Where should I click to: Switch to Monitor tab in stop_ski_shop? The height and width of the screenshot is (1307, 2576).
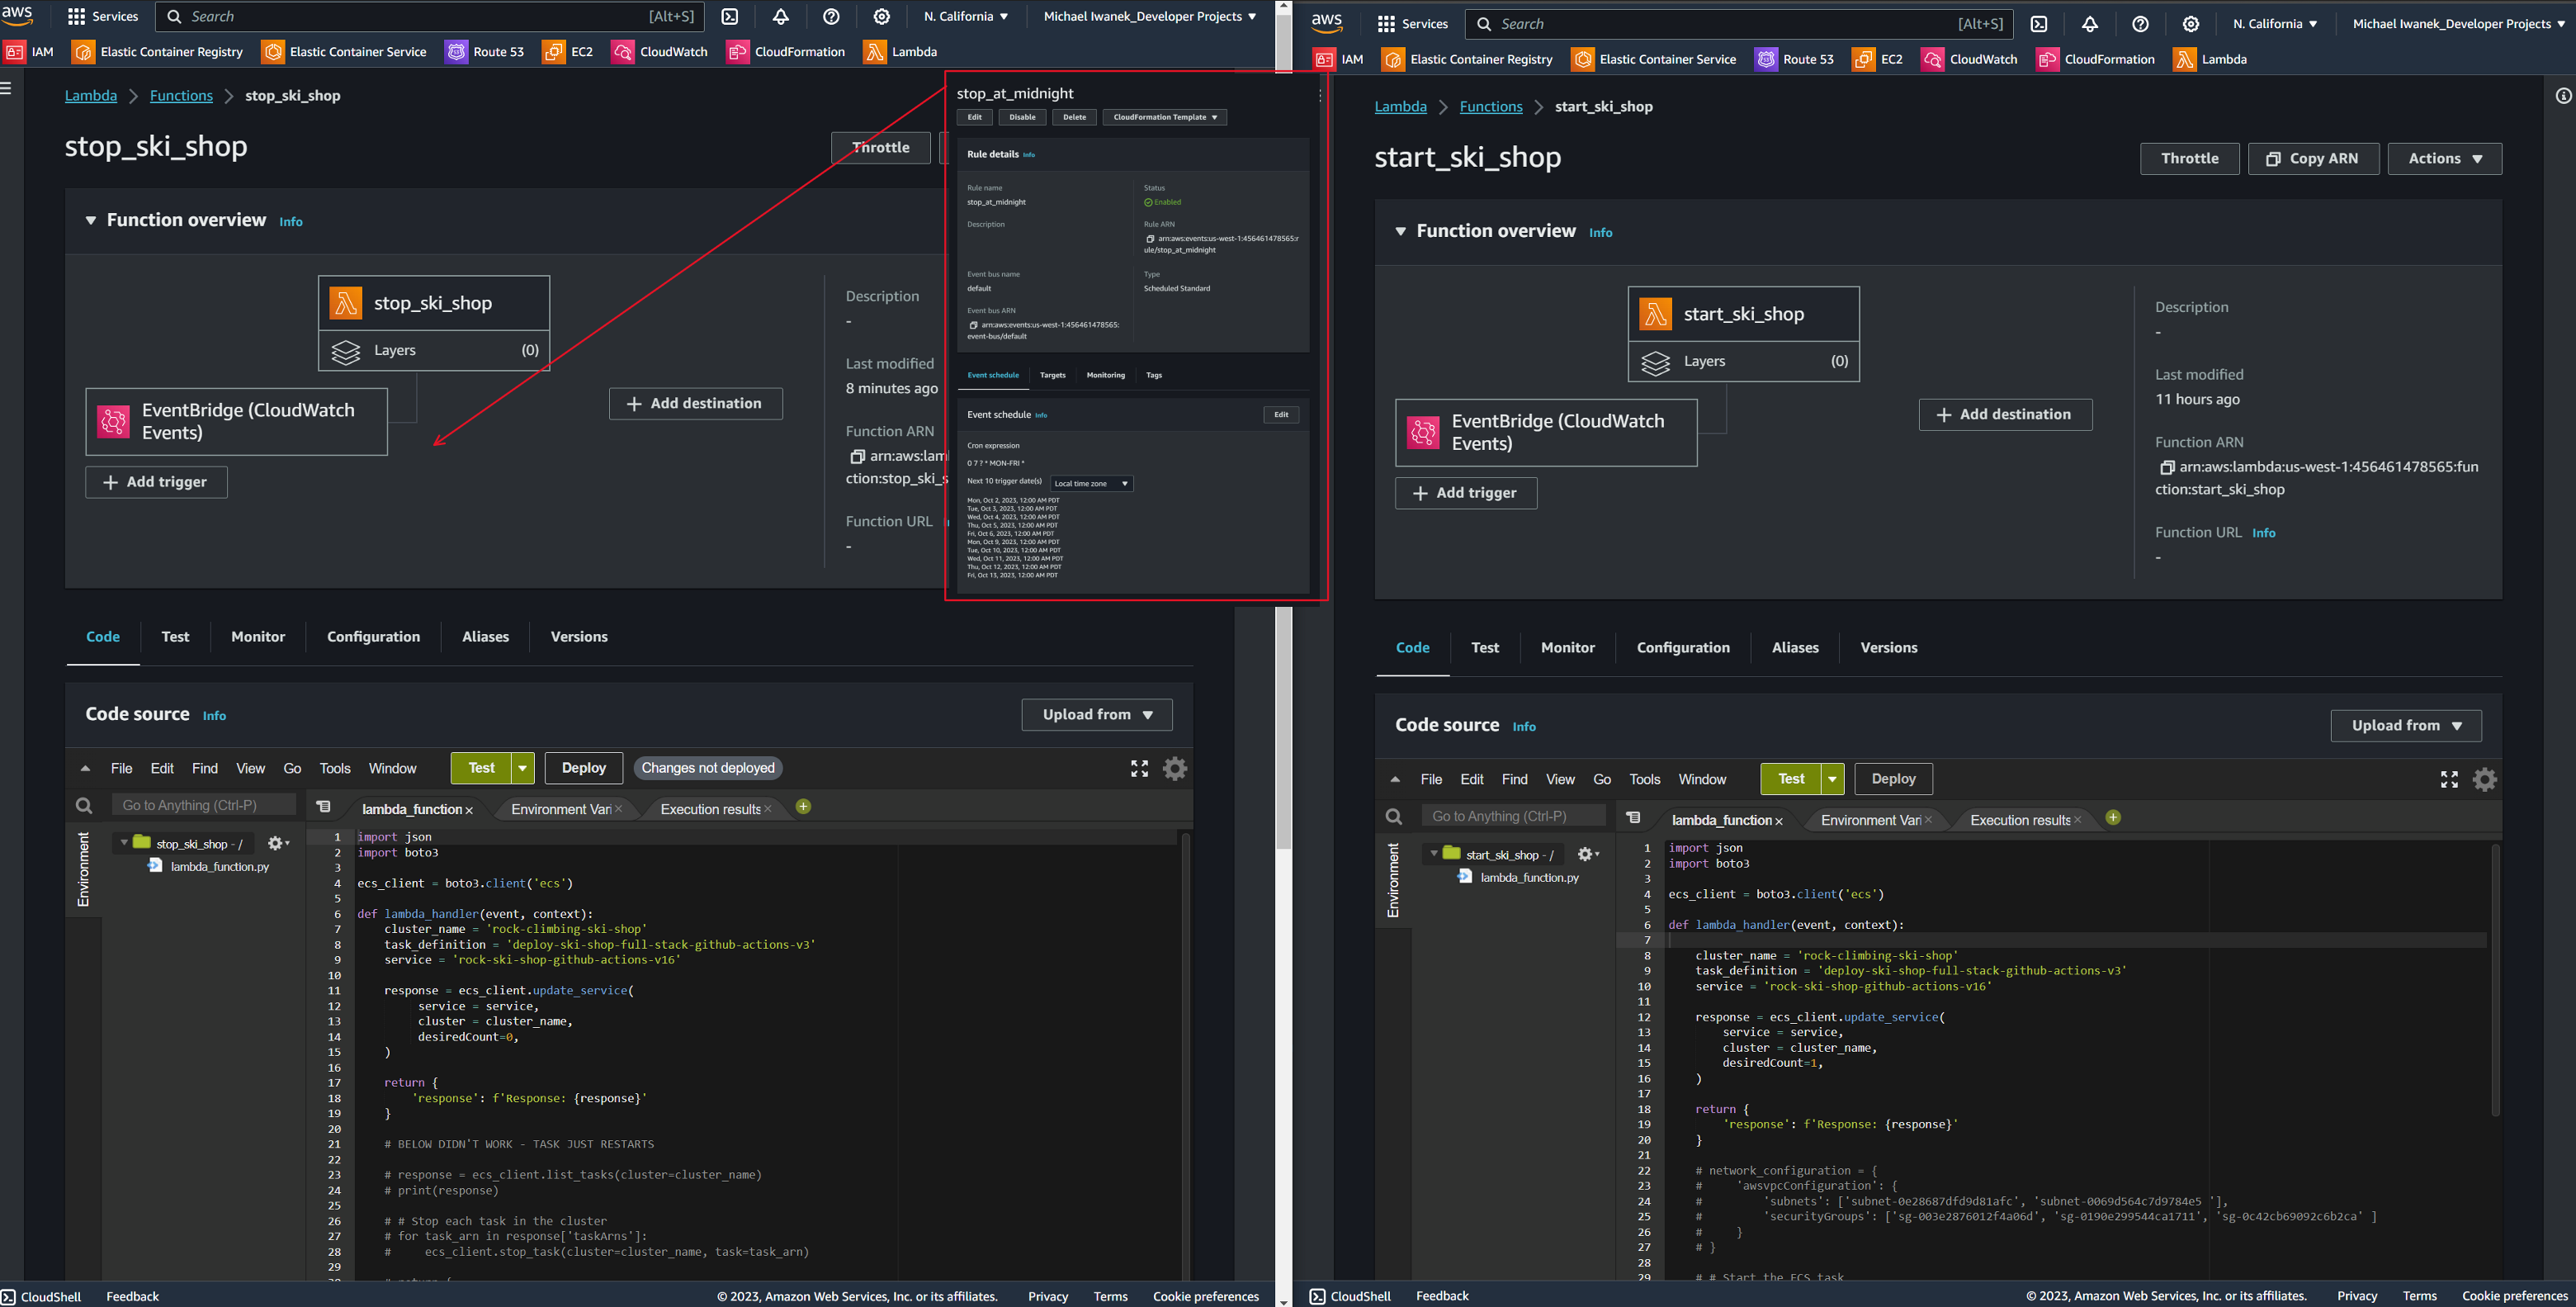pos(258,636)
